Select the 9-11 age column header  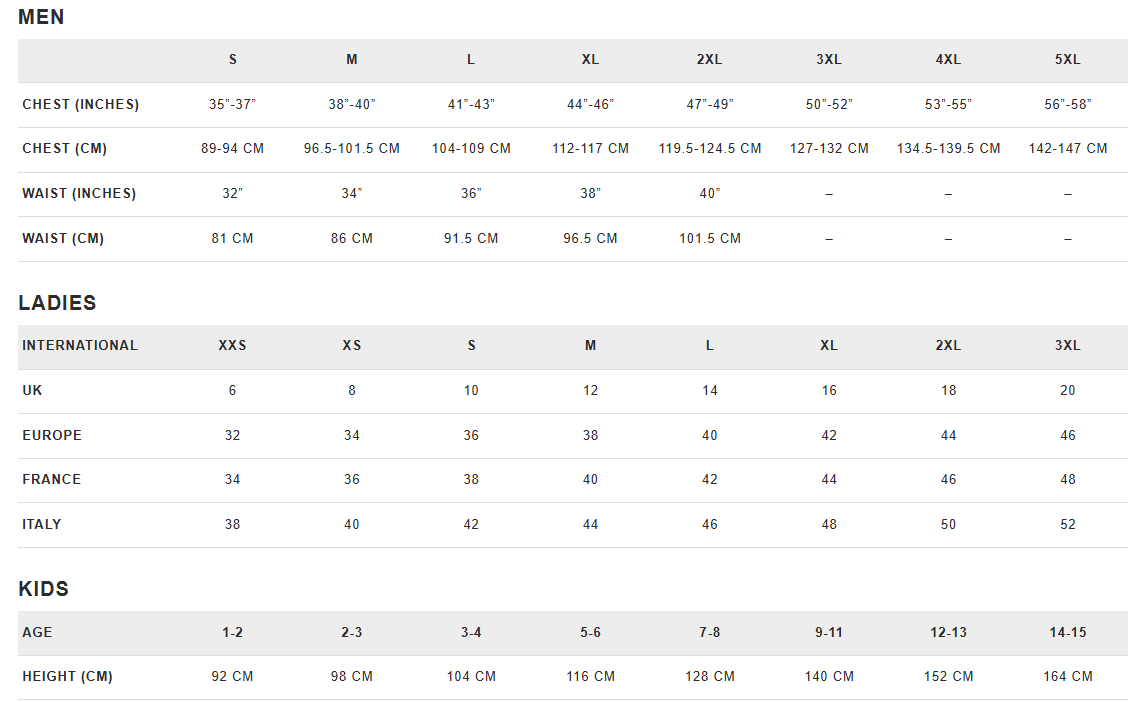click(x=829, y=633)
